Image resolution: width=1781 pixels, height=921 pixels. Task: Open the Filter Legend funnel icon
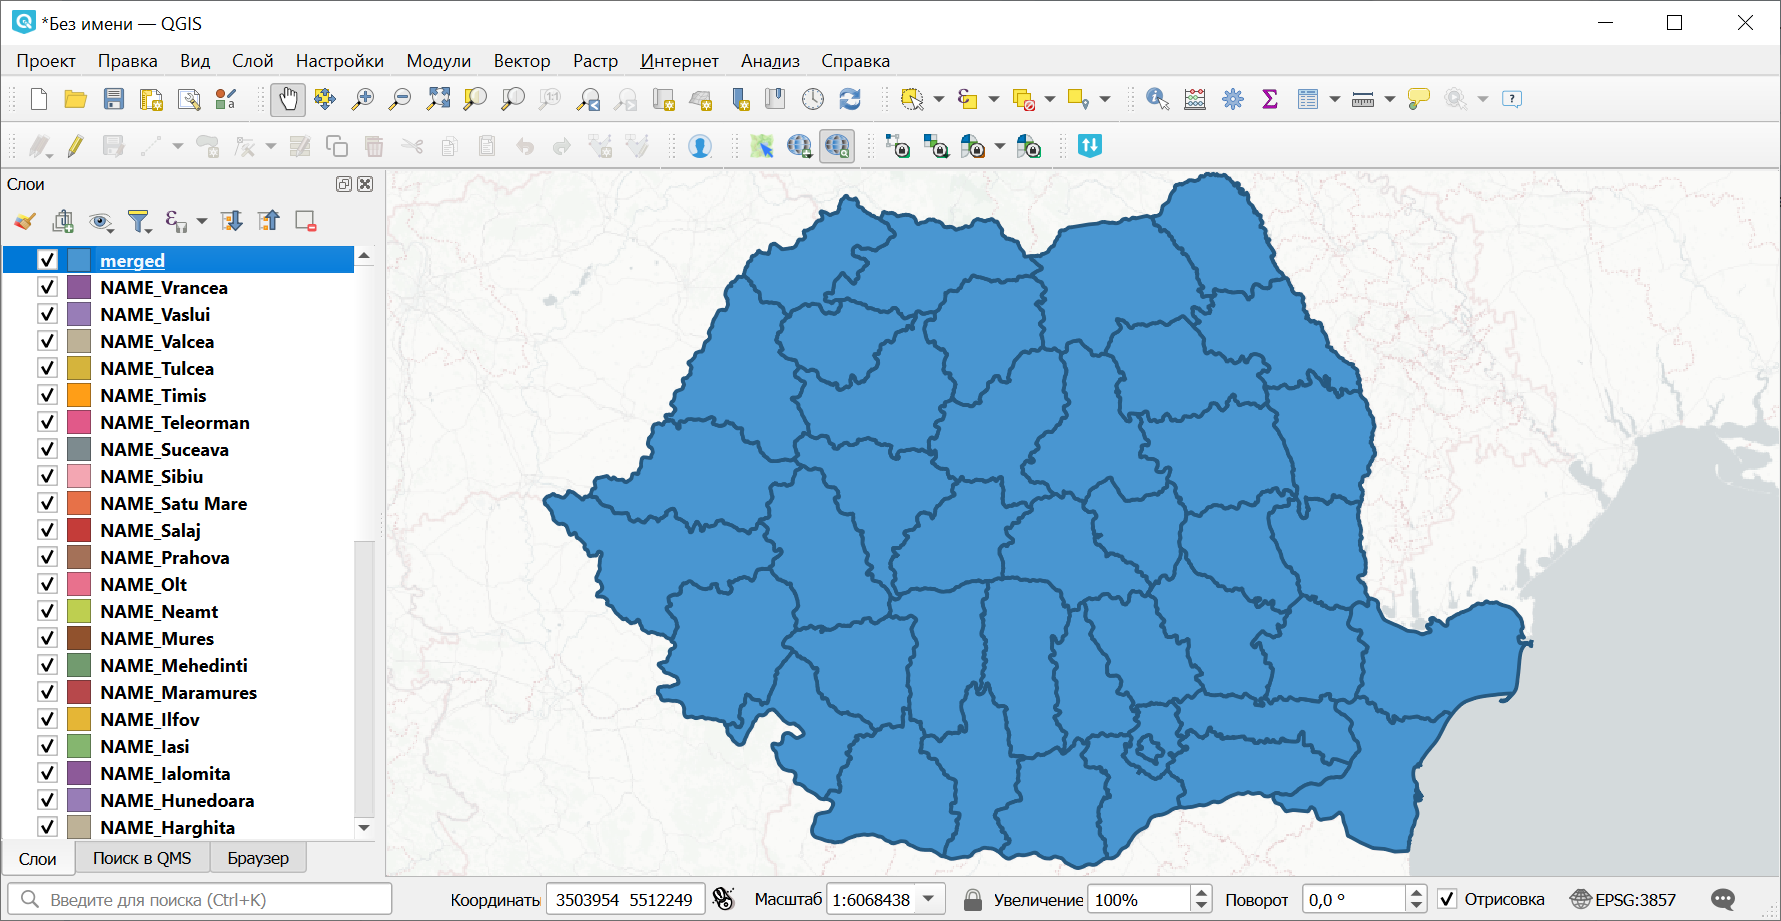(x=139, y=221)
